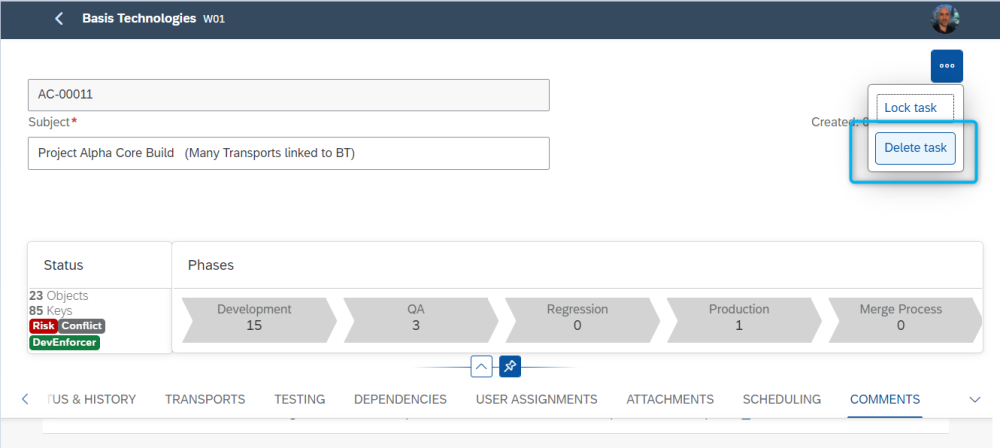This screenshot has height=448, width=1000.
Task: Open the User Assignments tab
Action: pyautogui.click(x=536, y=399)
